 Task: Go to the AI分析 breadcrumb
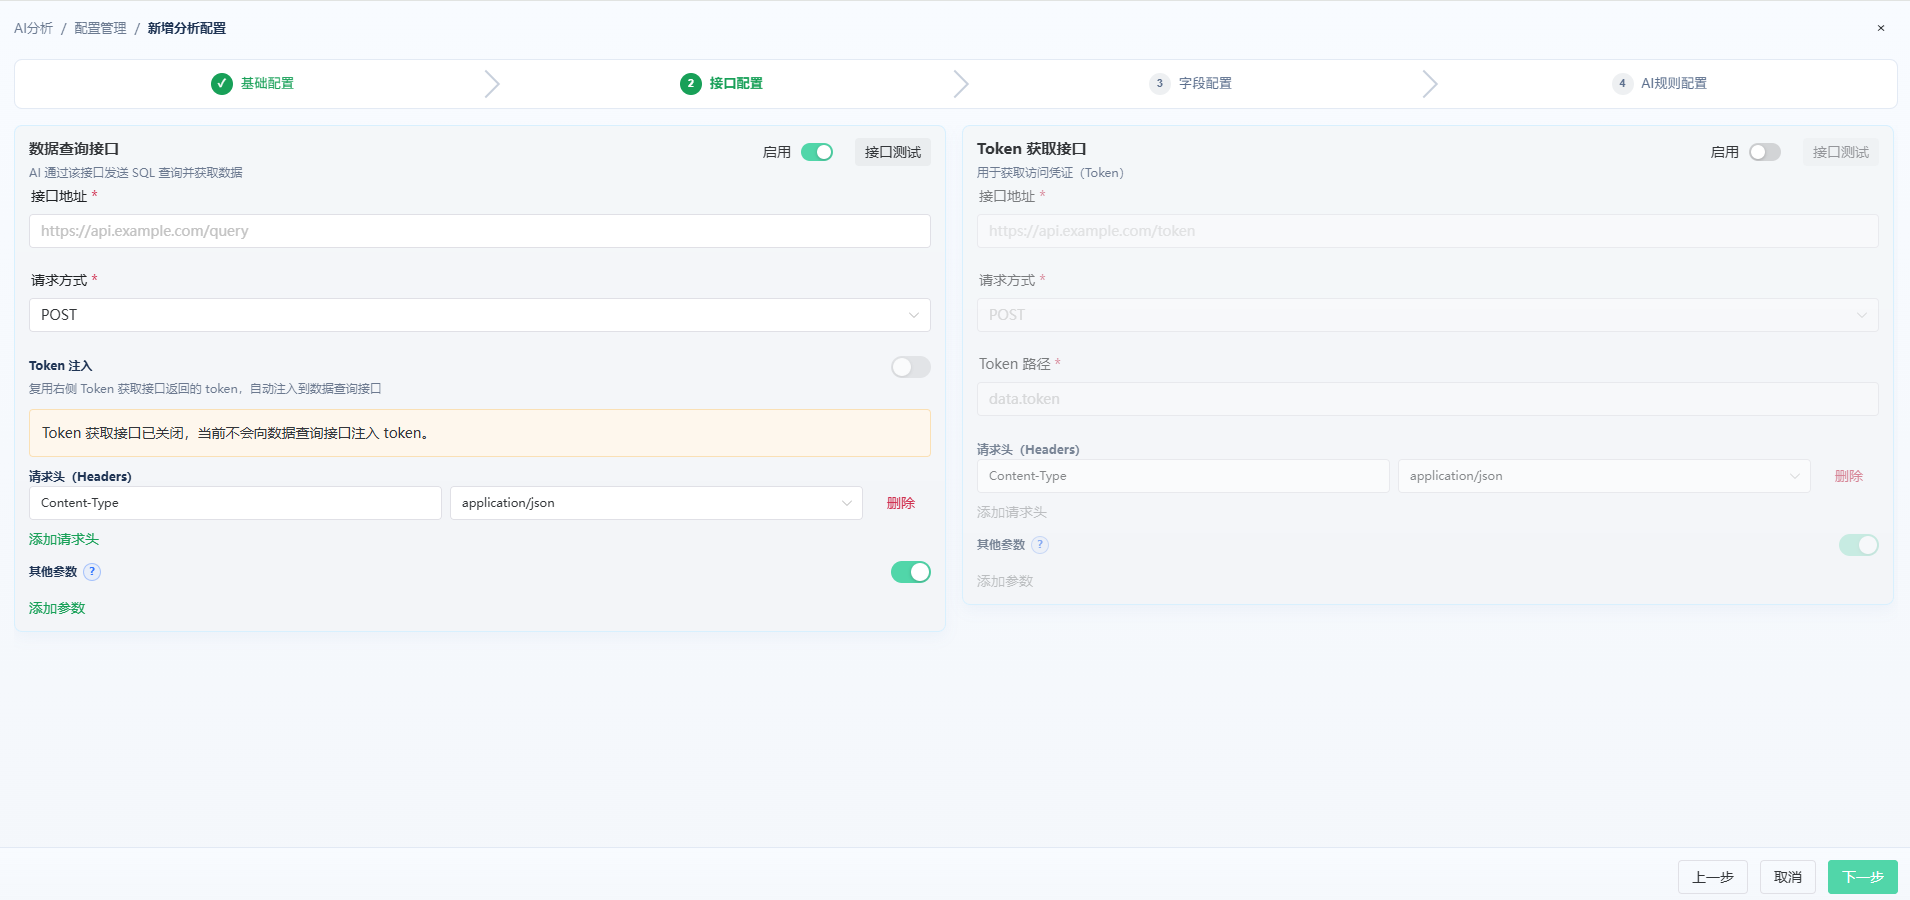(33, 28)
